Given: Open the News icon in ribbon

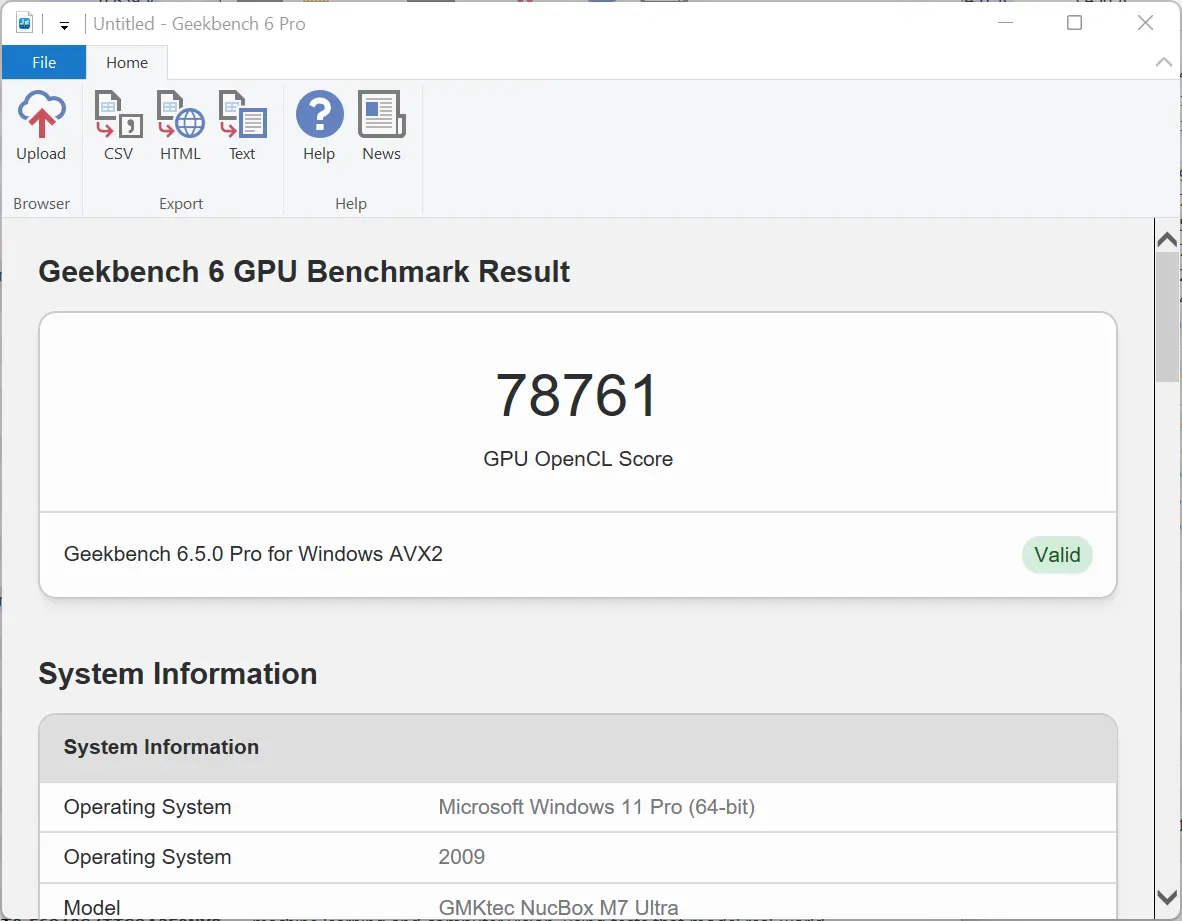Looking at the screenshot, I should click(381, 117).
